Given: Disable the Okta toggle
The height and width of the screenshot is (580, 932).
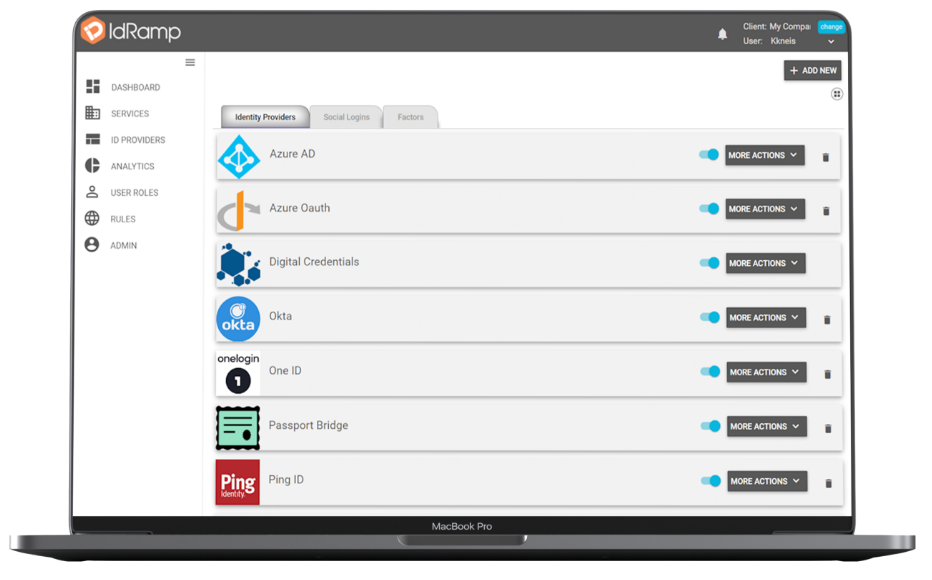Looking at the screenshot, I should click(x=710, y=317).
